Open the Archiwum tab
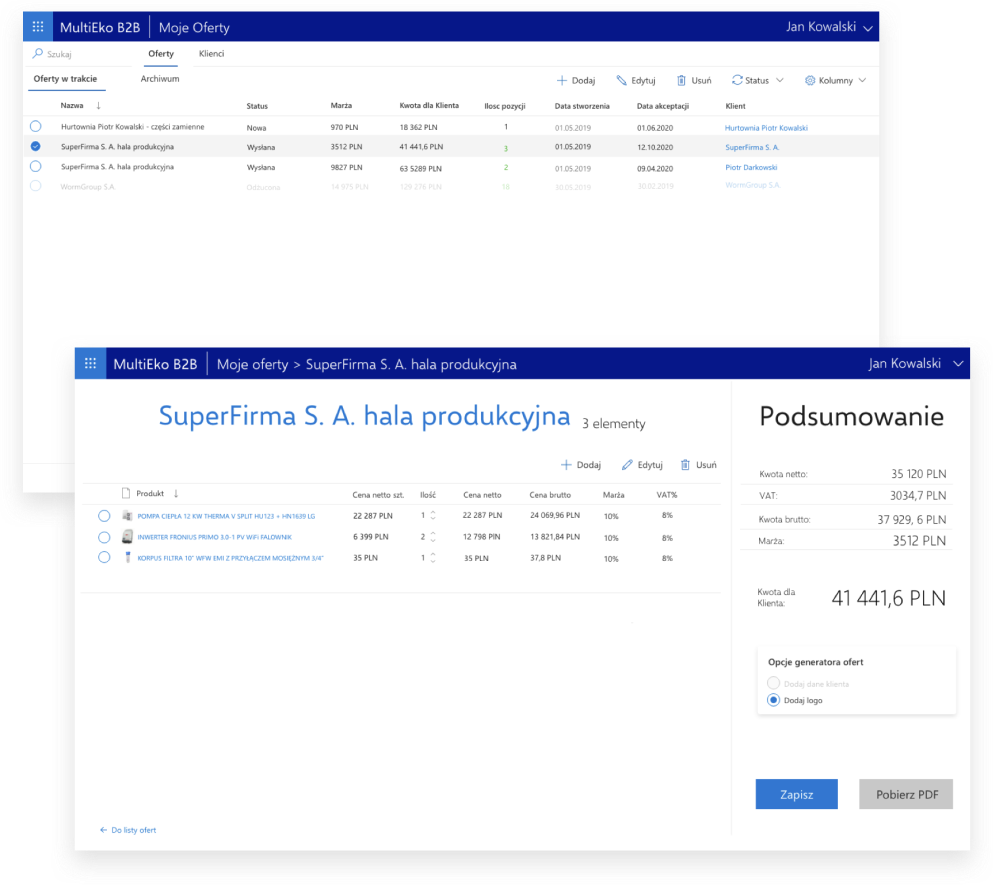994x885 pixels. tap(160, 78)
